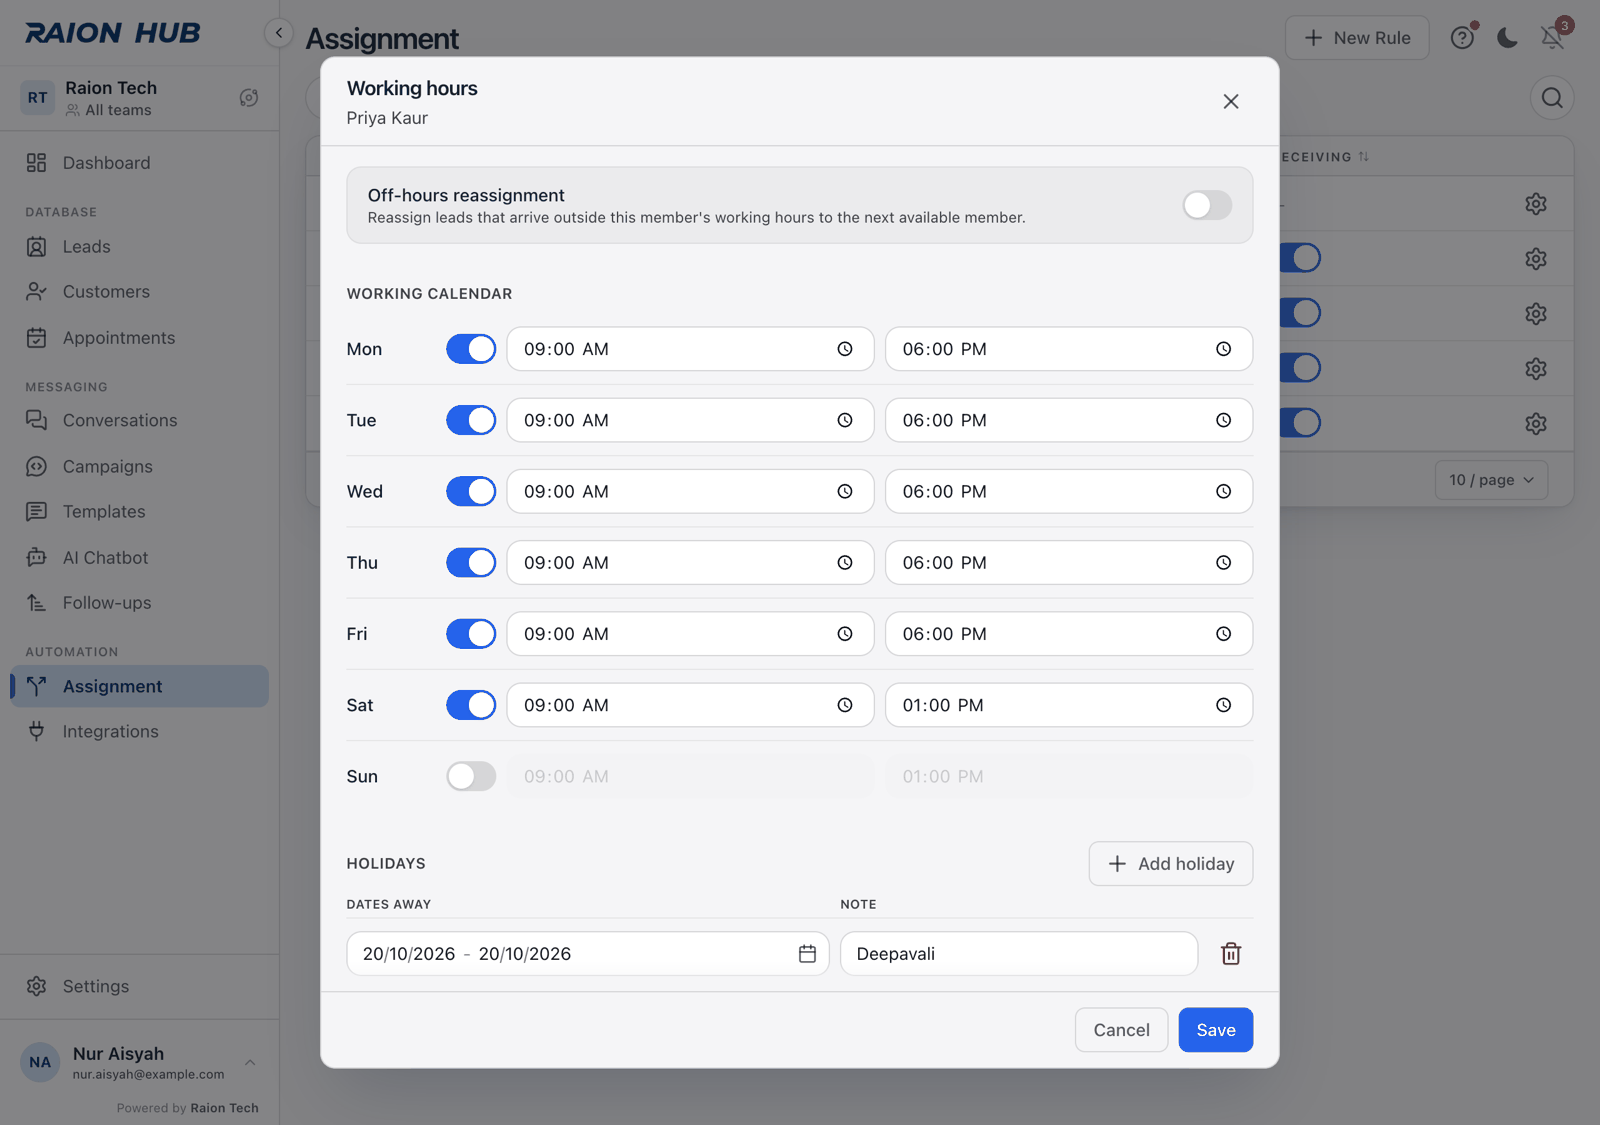
Task: Click the Save button
Action: tap(1215, 1030)
